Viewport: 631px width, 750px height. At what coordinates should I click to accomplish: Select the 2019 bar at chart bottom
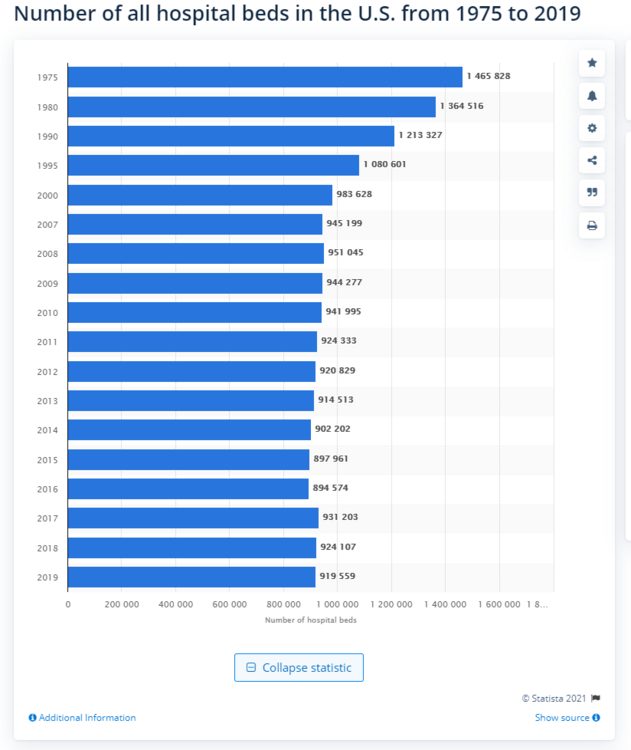191,577
